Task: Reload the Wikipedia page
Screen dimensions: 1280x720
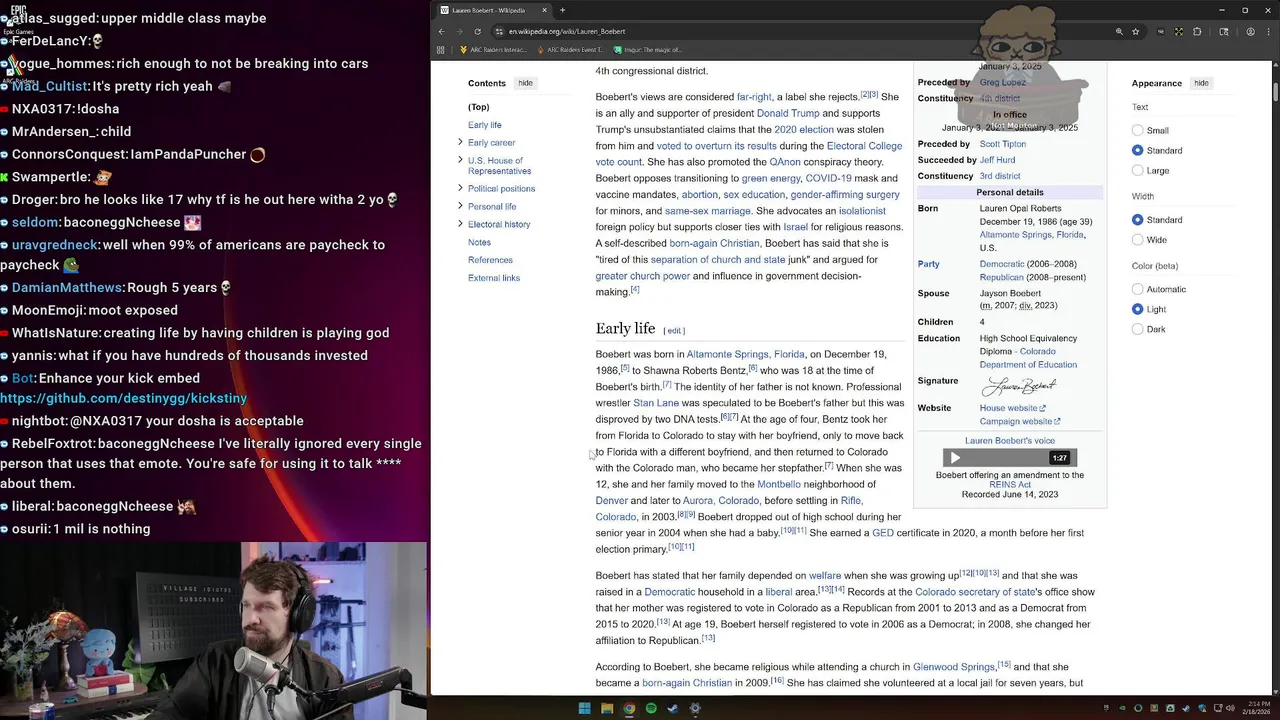Action: click(x=478, y=31)
